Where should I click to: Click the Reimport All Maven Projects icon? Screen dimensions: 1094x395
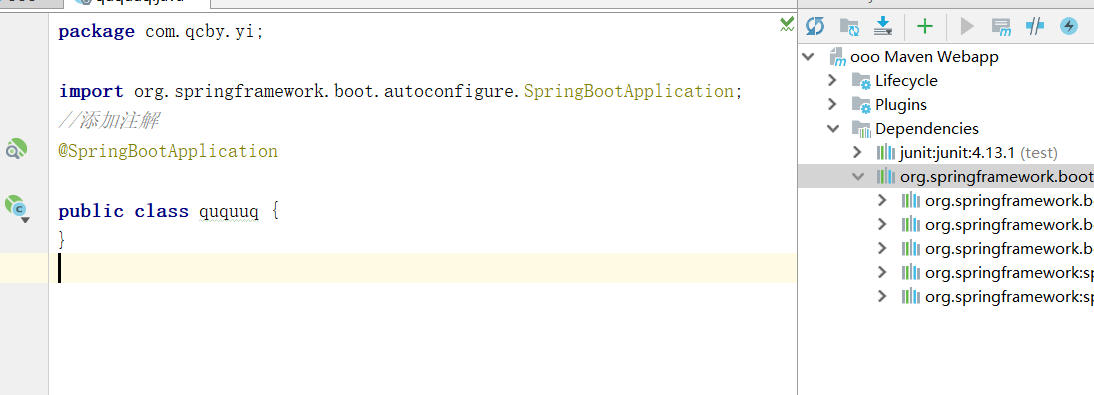tap(814, 27)
